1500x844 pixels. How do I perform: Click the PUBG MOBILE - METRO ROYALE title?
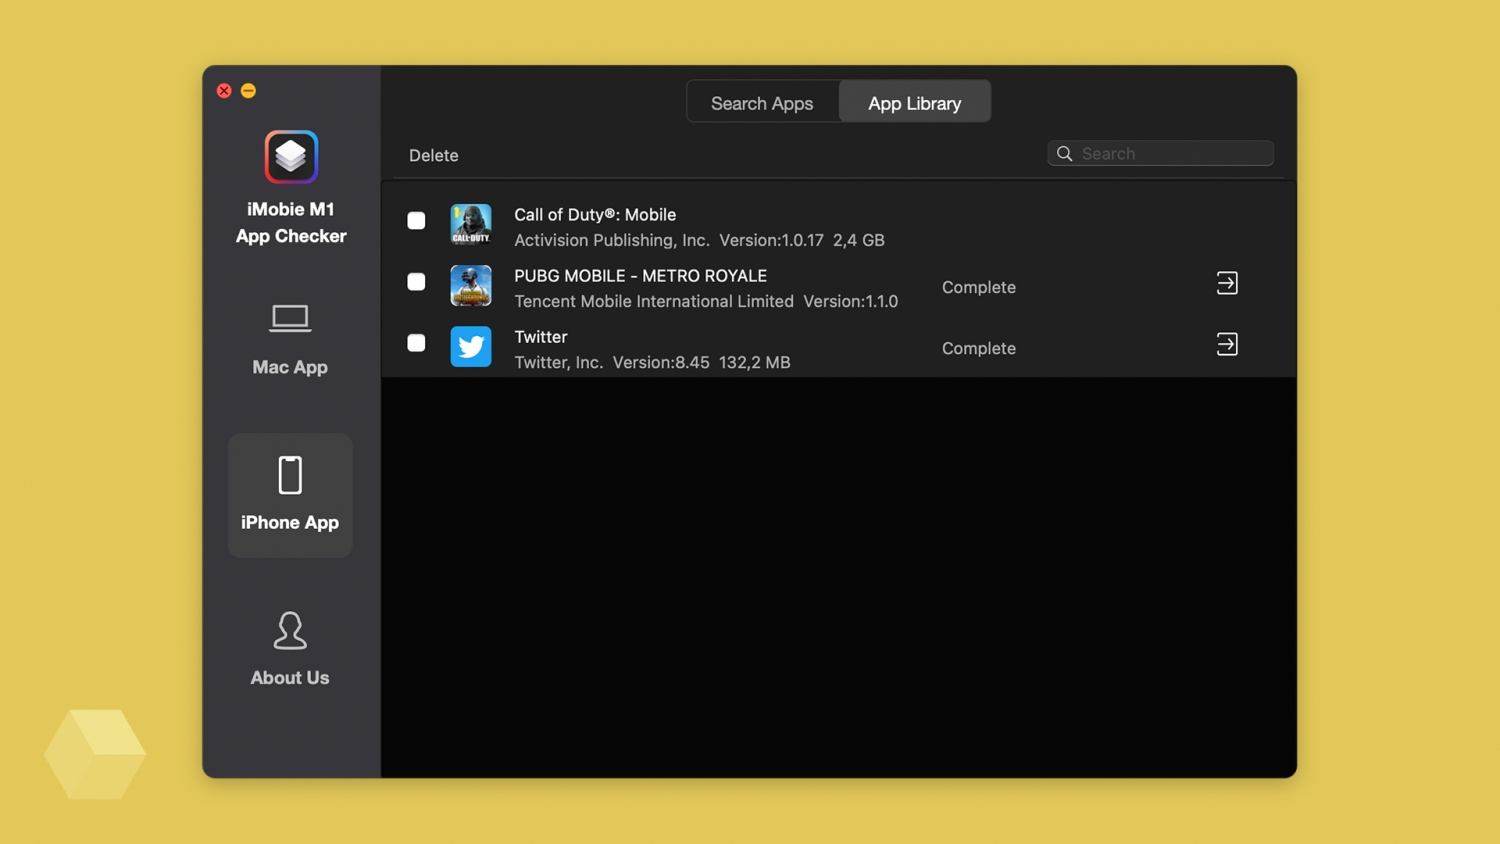[641, 275]
